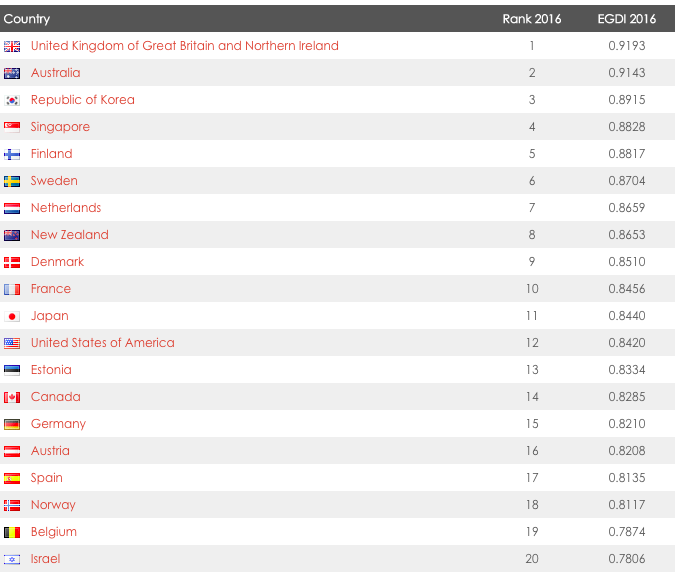Open the New Zealand country link
The height and width of the screenshot is (576, 676).
70,235
